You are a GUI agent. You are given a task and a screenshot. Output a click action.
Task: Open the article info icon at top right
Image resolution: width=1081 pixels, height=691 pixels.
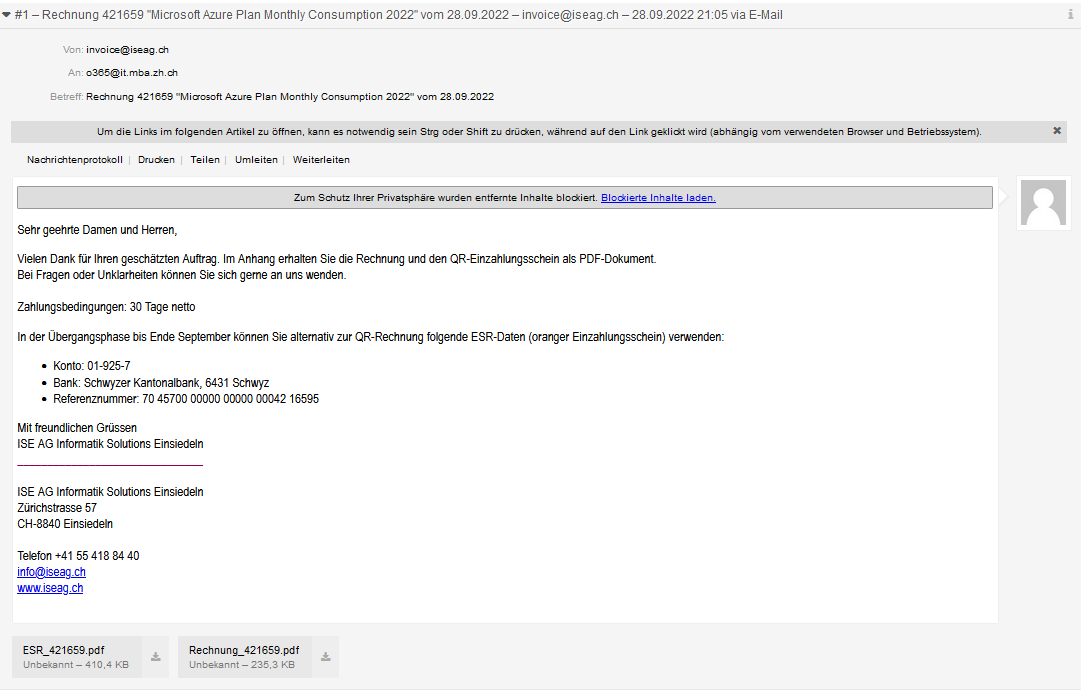tap(1071, 14)
